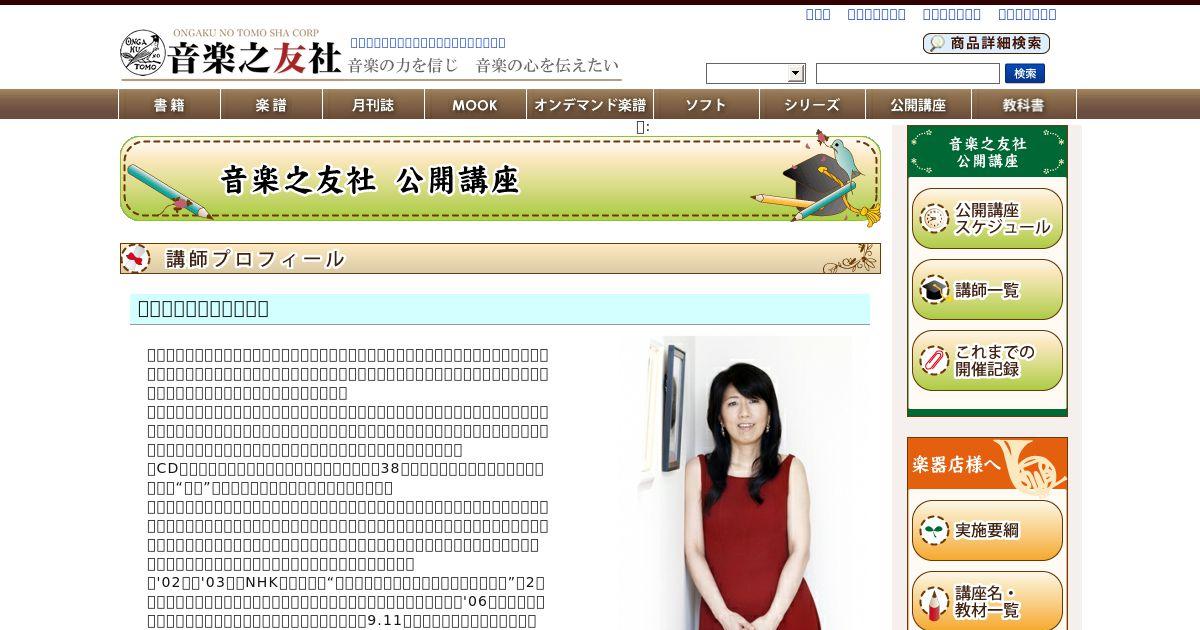Screen dimensions: 1200x630
Task: Open 商品詳細検索 advanced product search
Action: [x=986, y=43]
